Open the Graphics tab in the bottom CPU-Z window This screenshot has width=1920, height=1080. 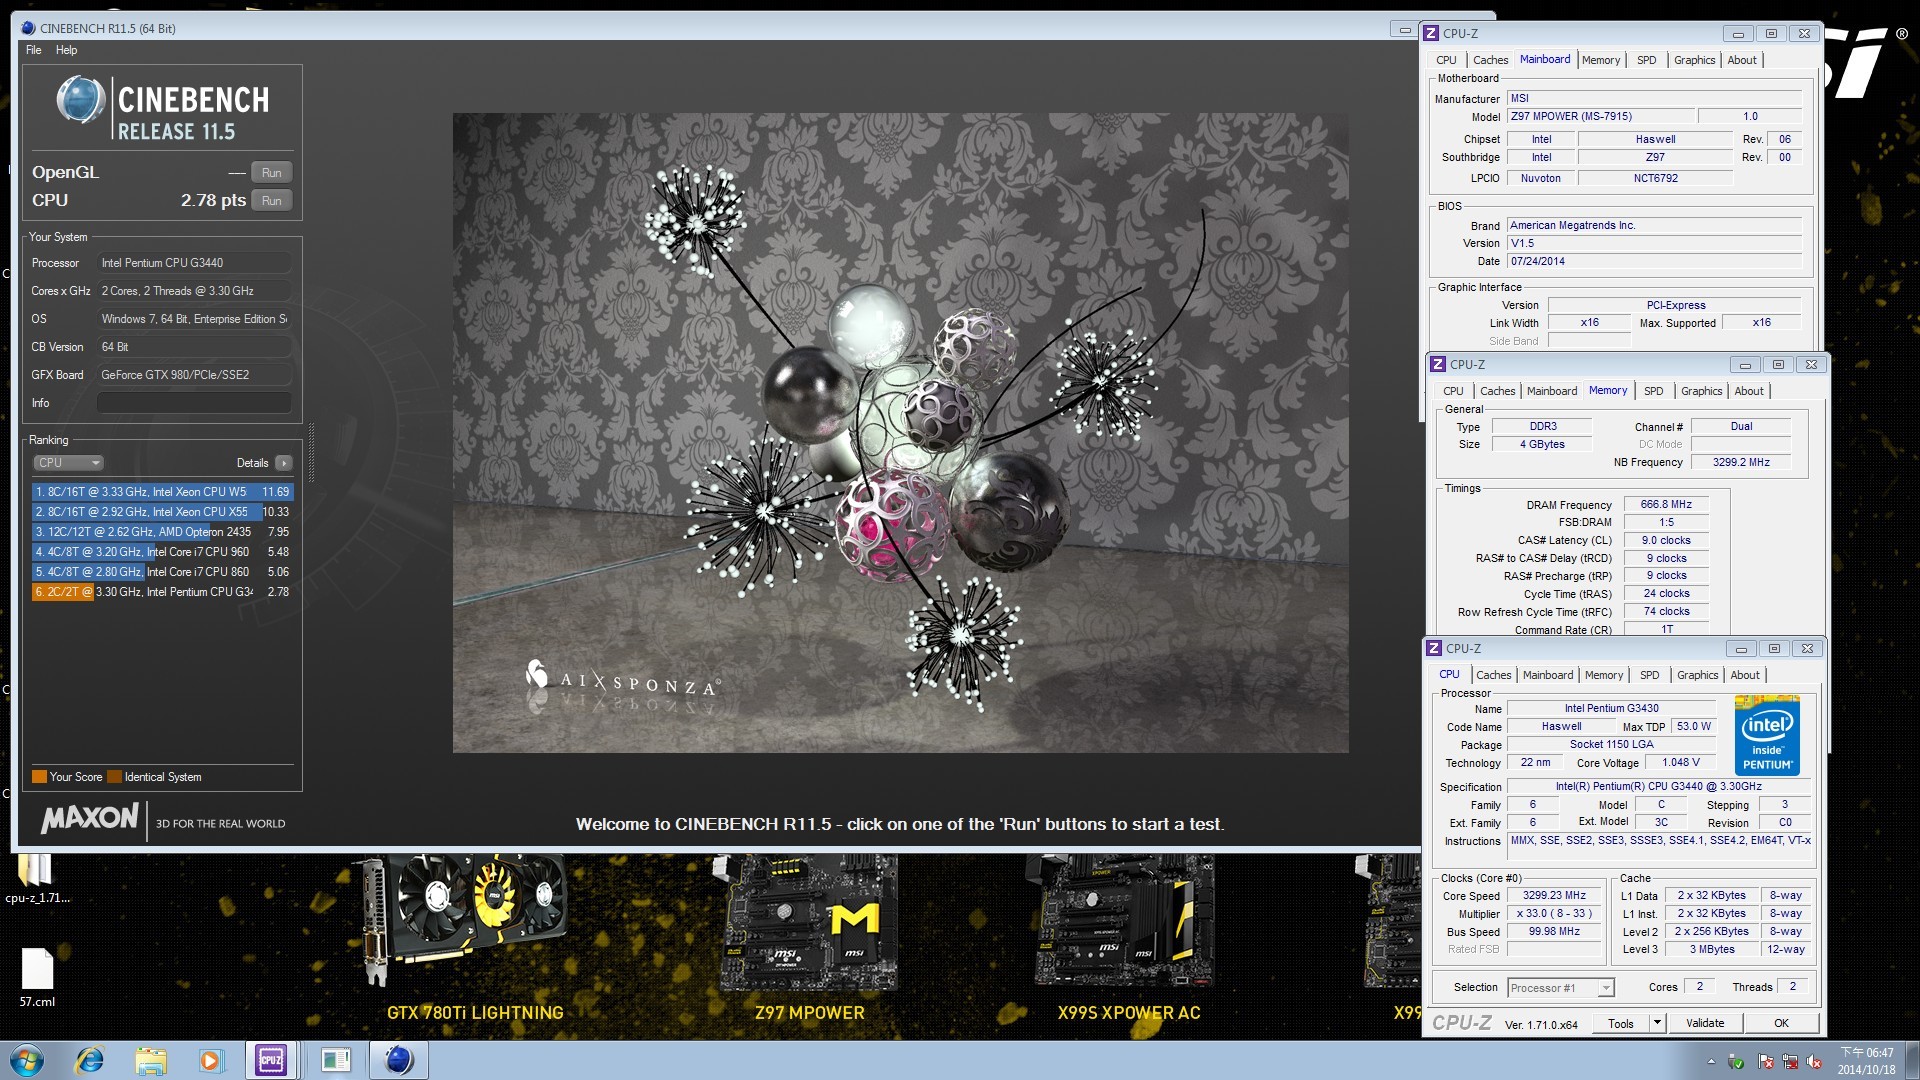(x=1697, y=675)
